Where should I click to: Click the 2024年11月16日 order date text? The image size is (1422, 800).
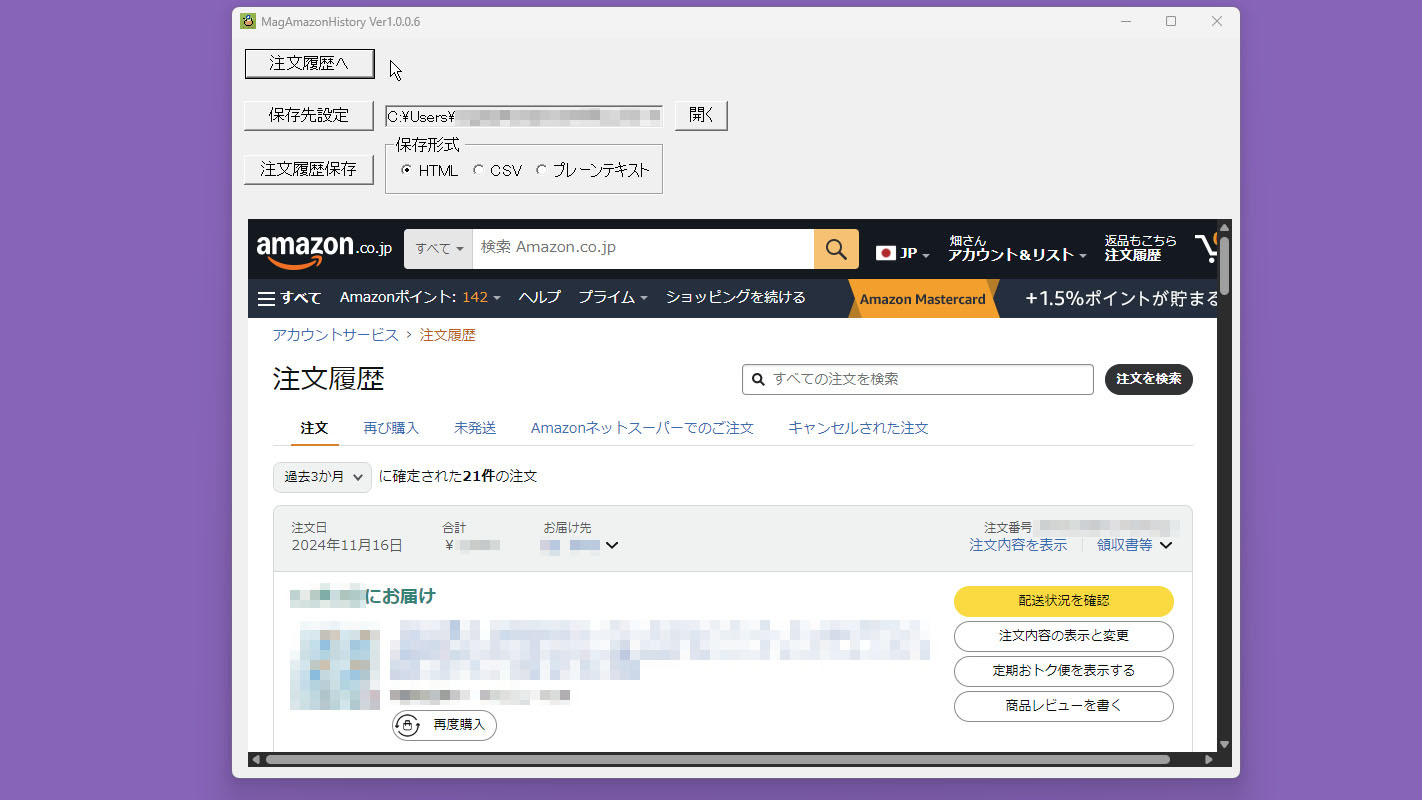coord(347,545)
